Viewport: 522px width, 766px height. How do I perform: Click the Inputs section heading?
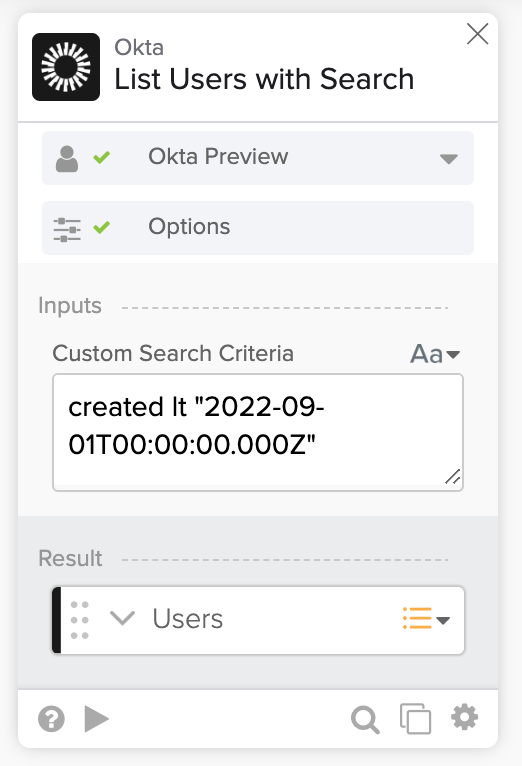70,306
